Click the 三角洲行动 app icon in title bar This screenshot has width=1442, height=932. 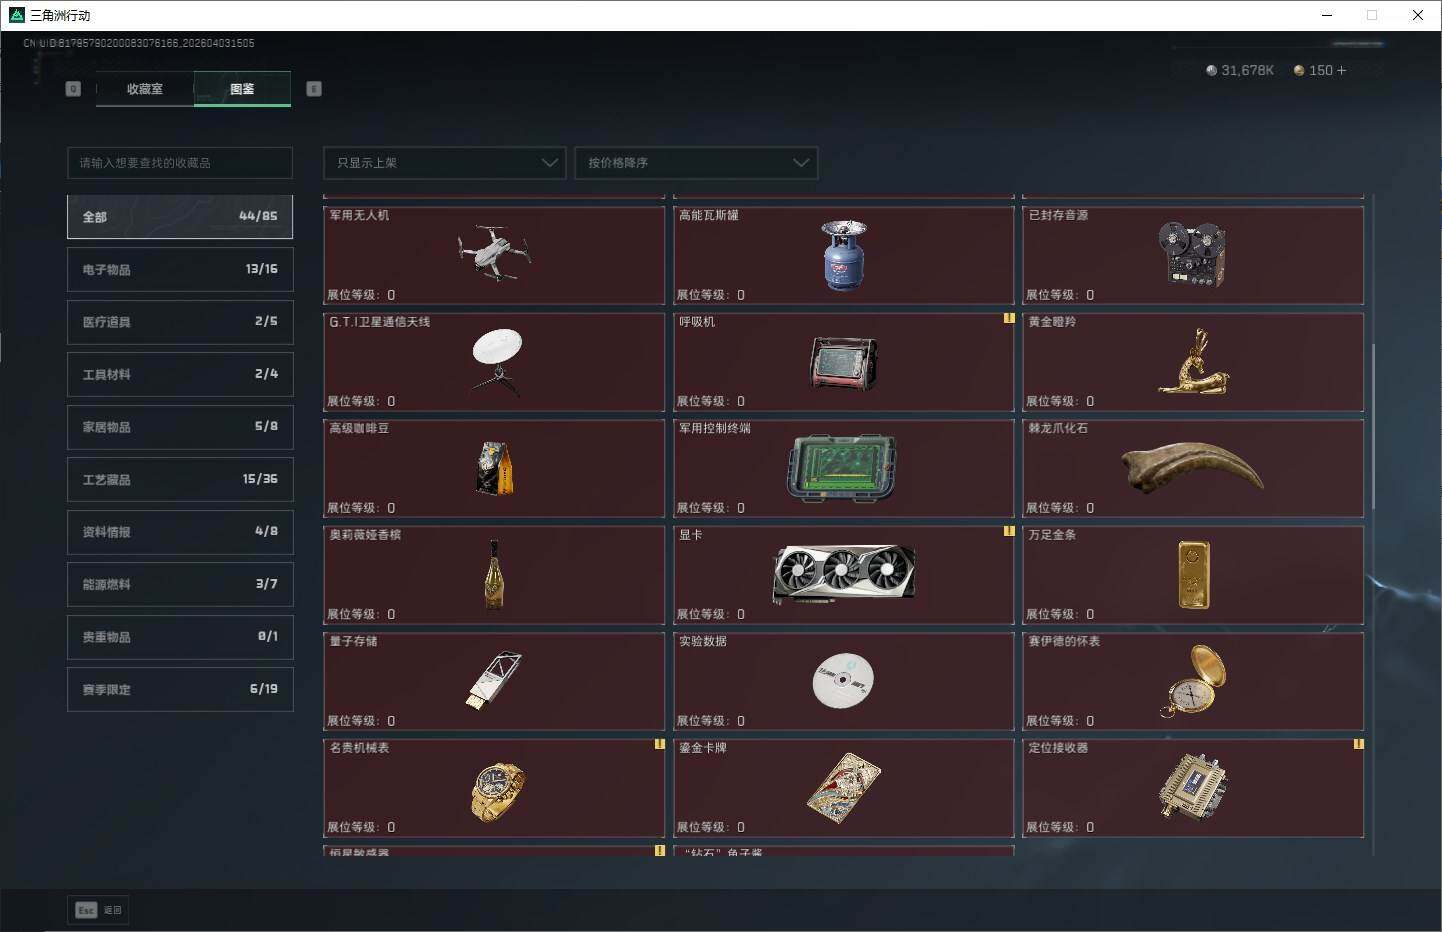[16, 15]
